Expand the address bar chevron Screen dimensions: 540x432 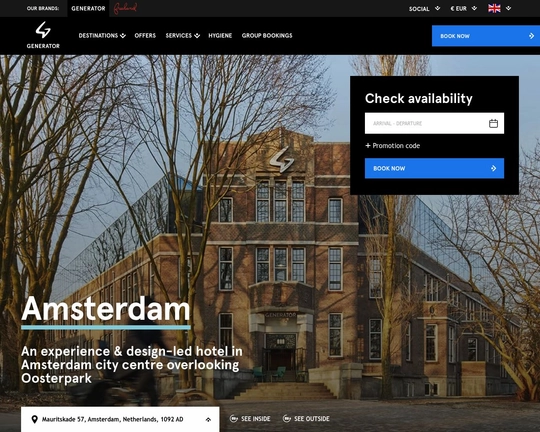208,419
